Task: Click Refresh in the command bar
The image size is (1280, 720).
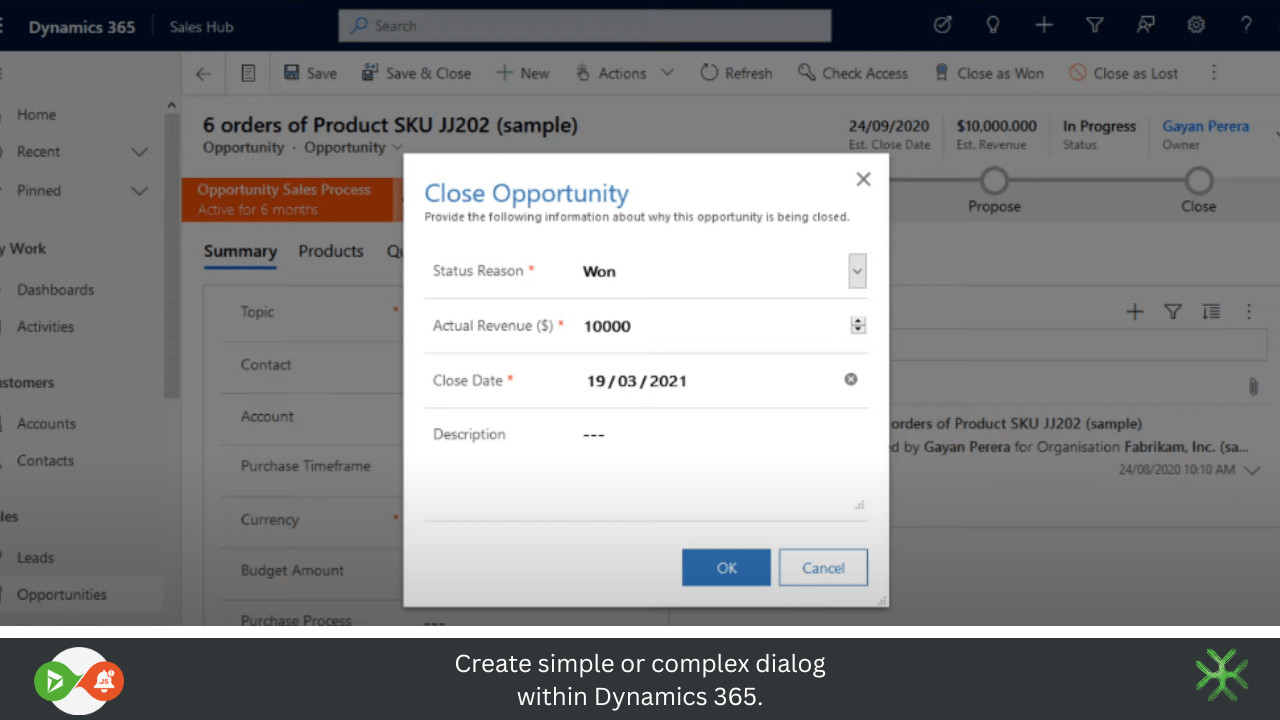Action: pyautogui.click(x=736, y=73)
